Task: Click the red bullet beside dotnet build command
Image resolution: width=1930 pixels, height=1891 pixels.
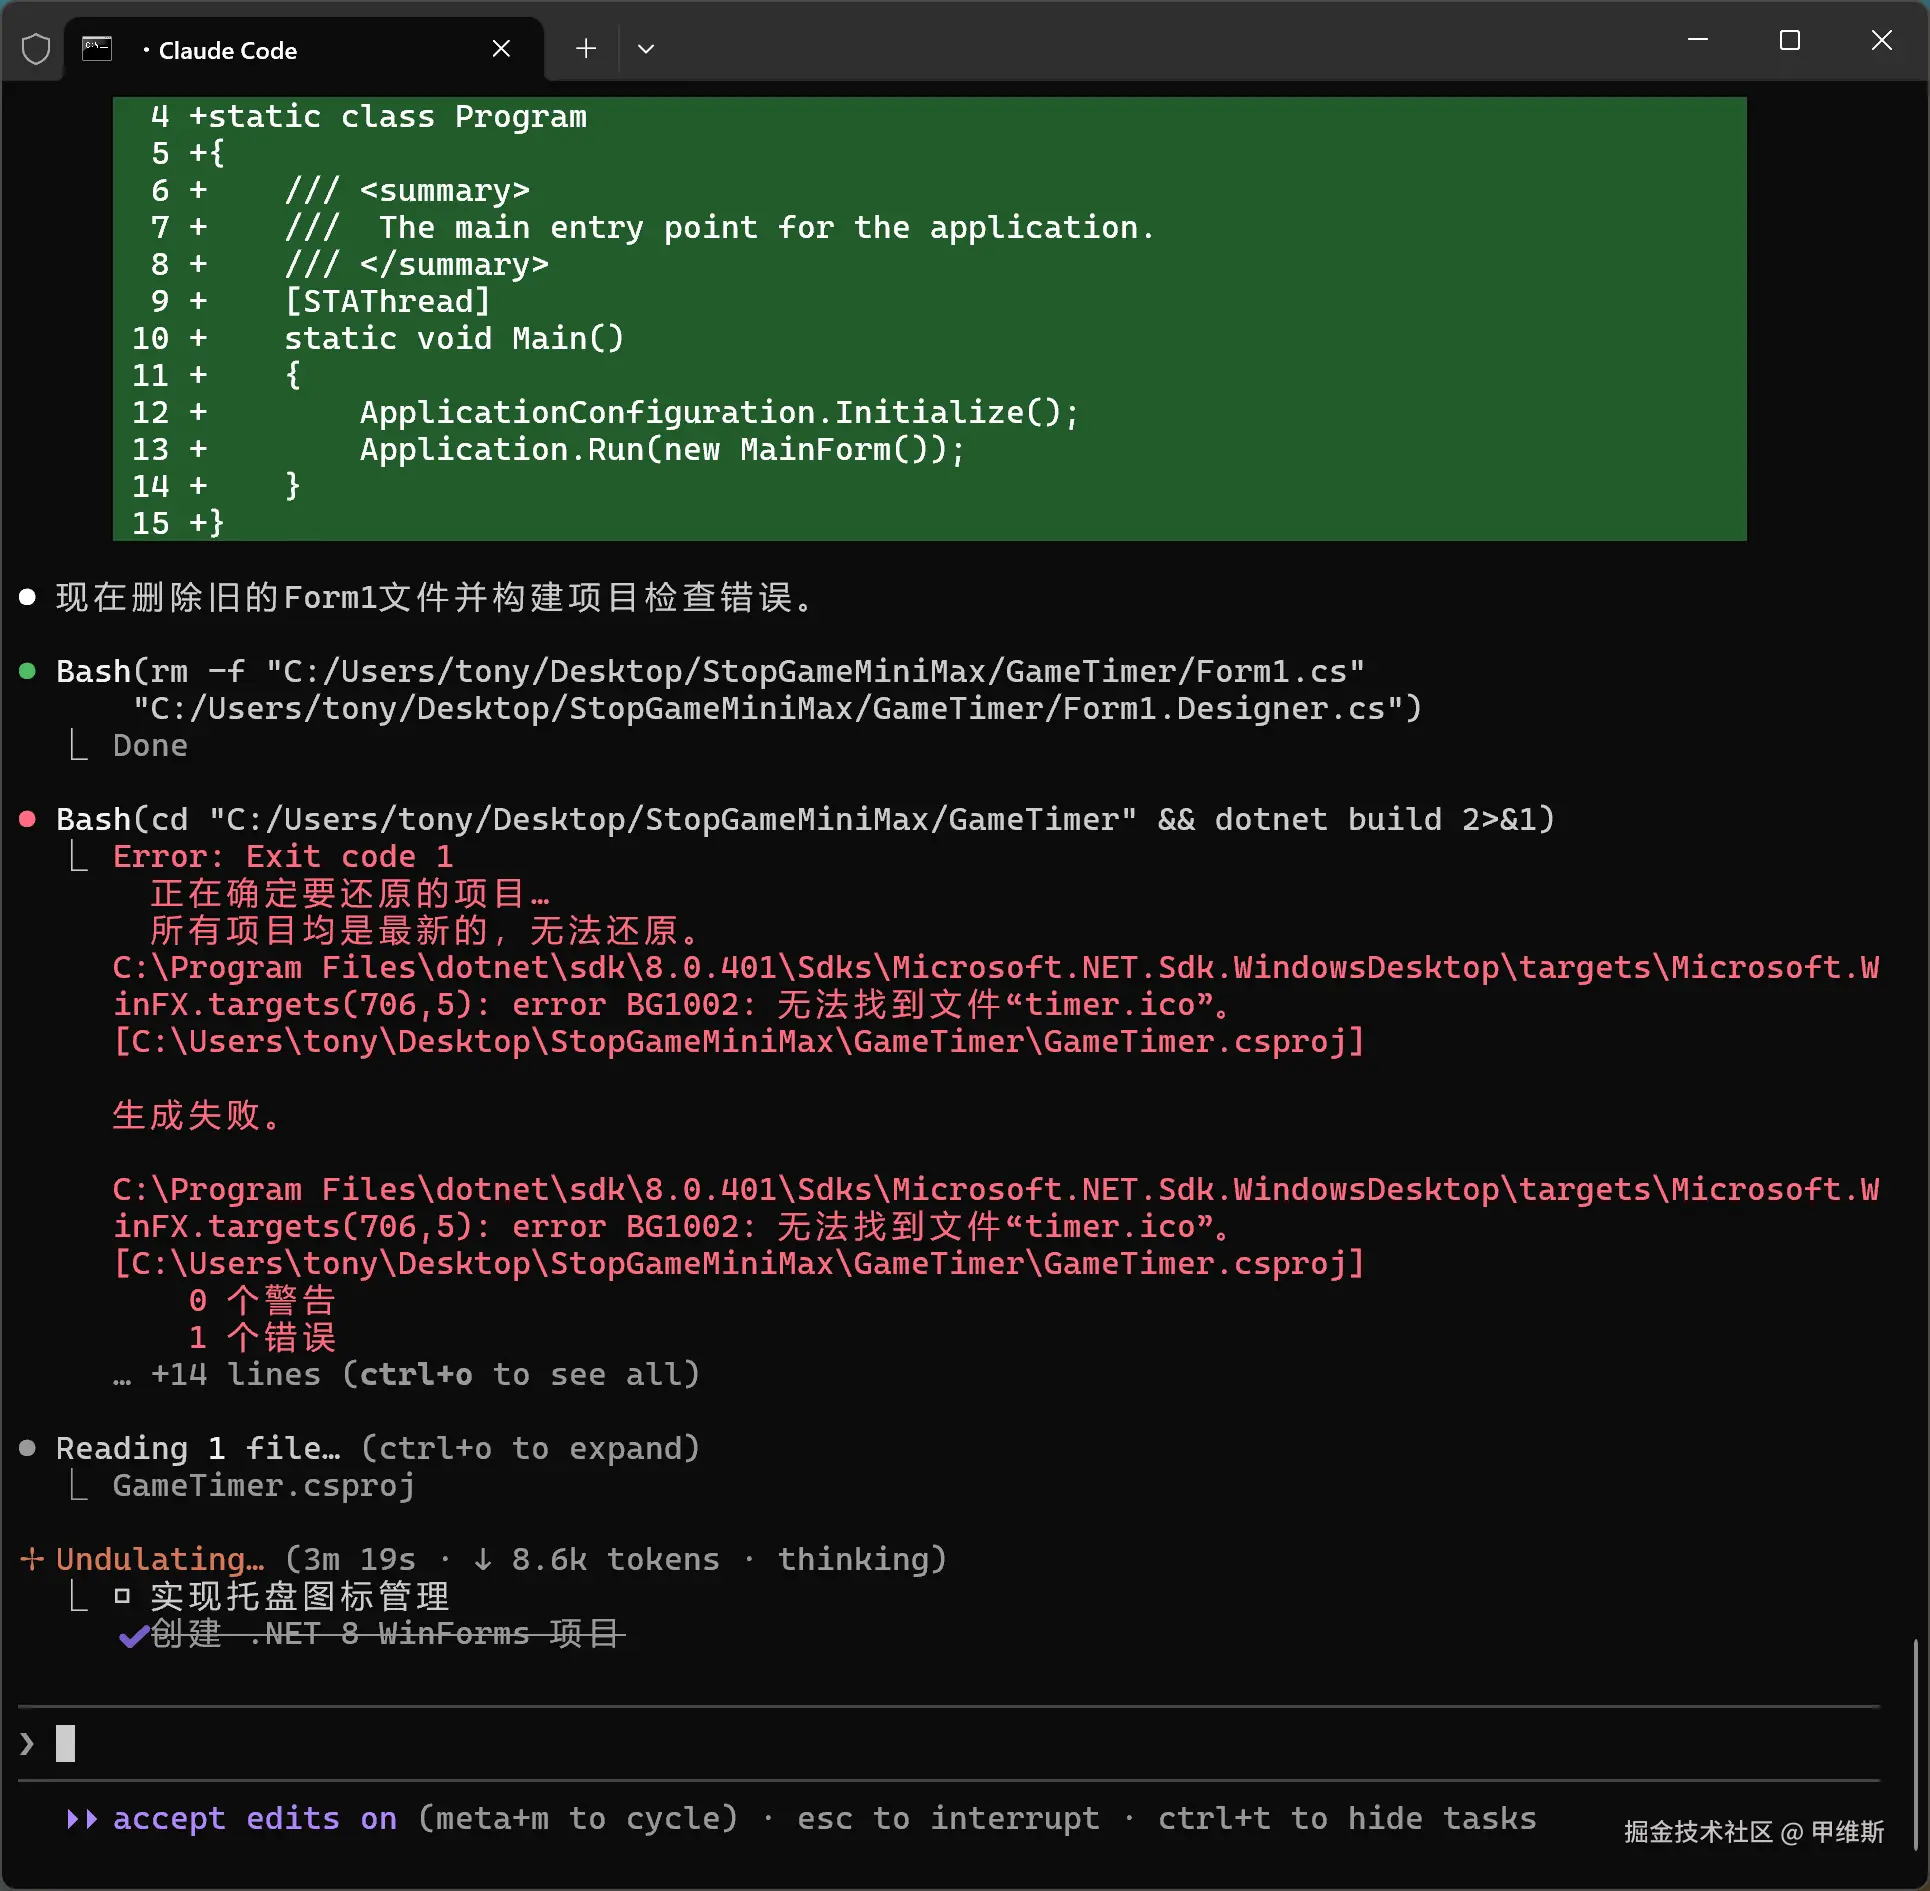Action: [28, 819]
